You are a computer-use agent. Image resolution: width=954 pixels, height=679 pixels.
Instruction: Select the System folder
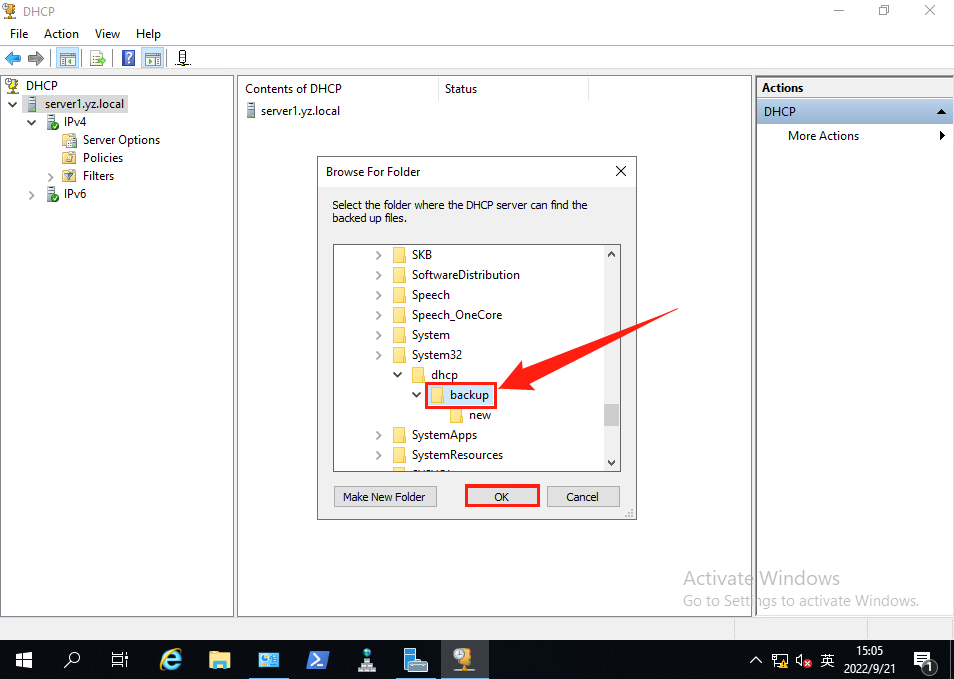[430, 335]
